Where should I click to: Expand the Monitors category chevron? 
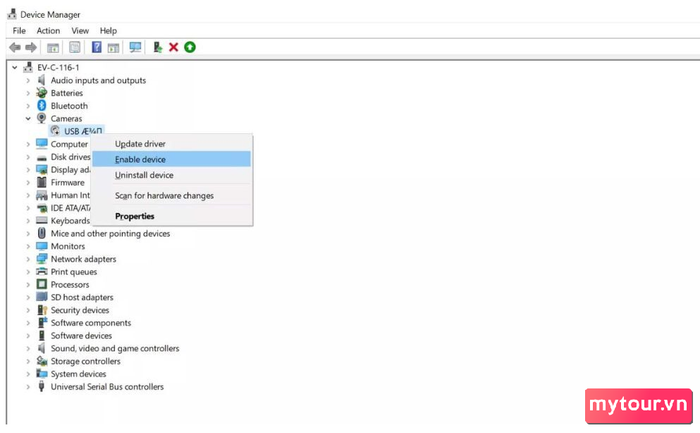(x=28, y=246)
